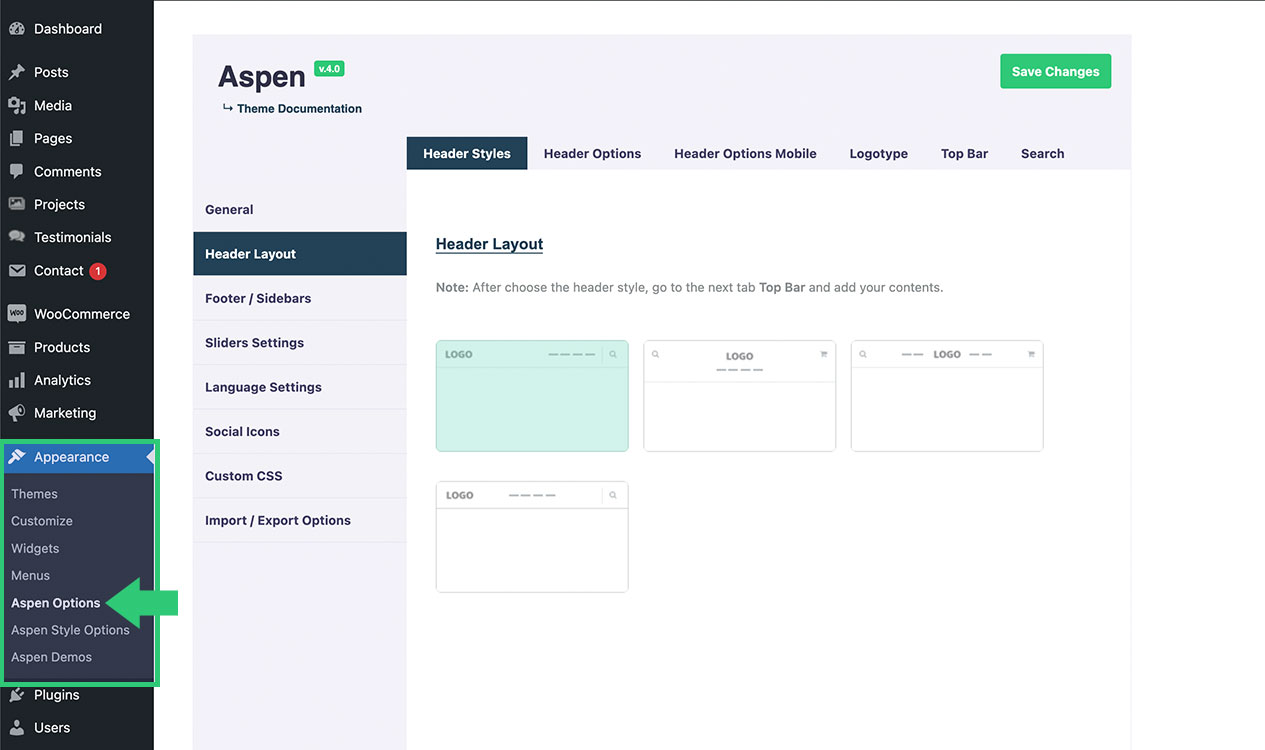Screen dimensions: 1265x750
Task: Select the highlighted green header layout
Action: 532,396
